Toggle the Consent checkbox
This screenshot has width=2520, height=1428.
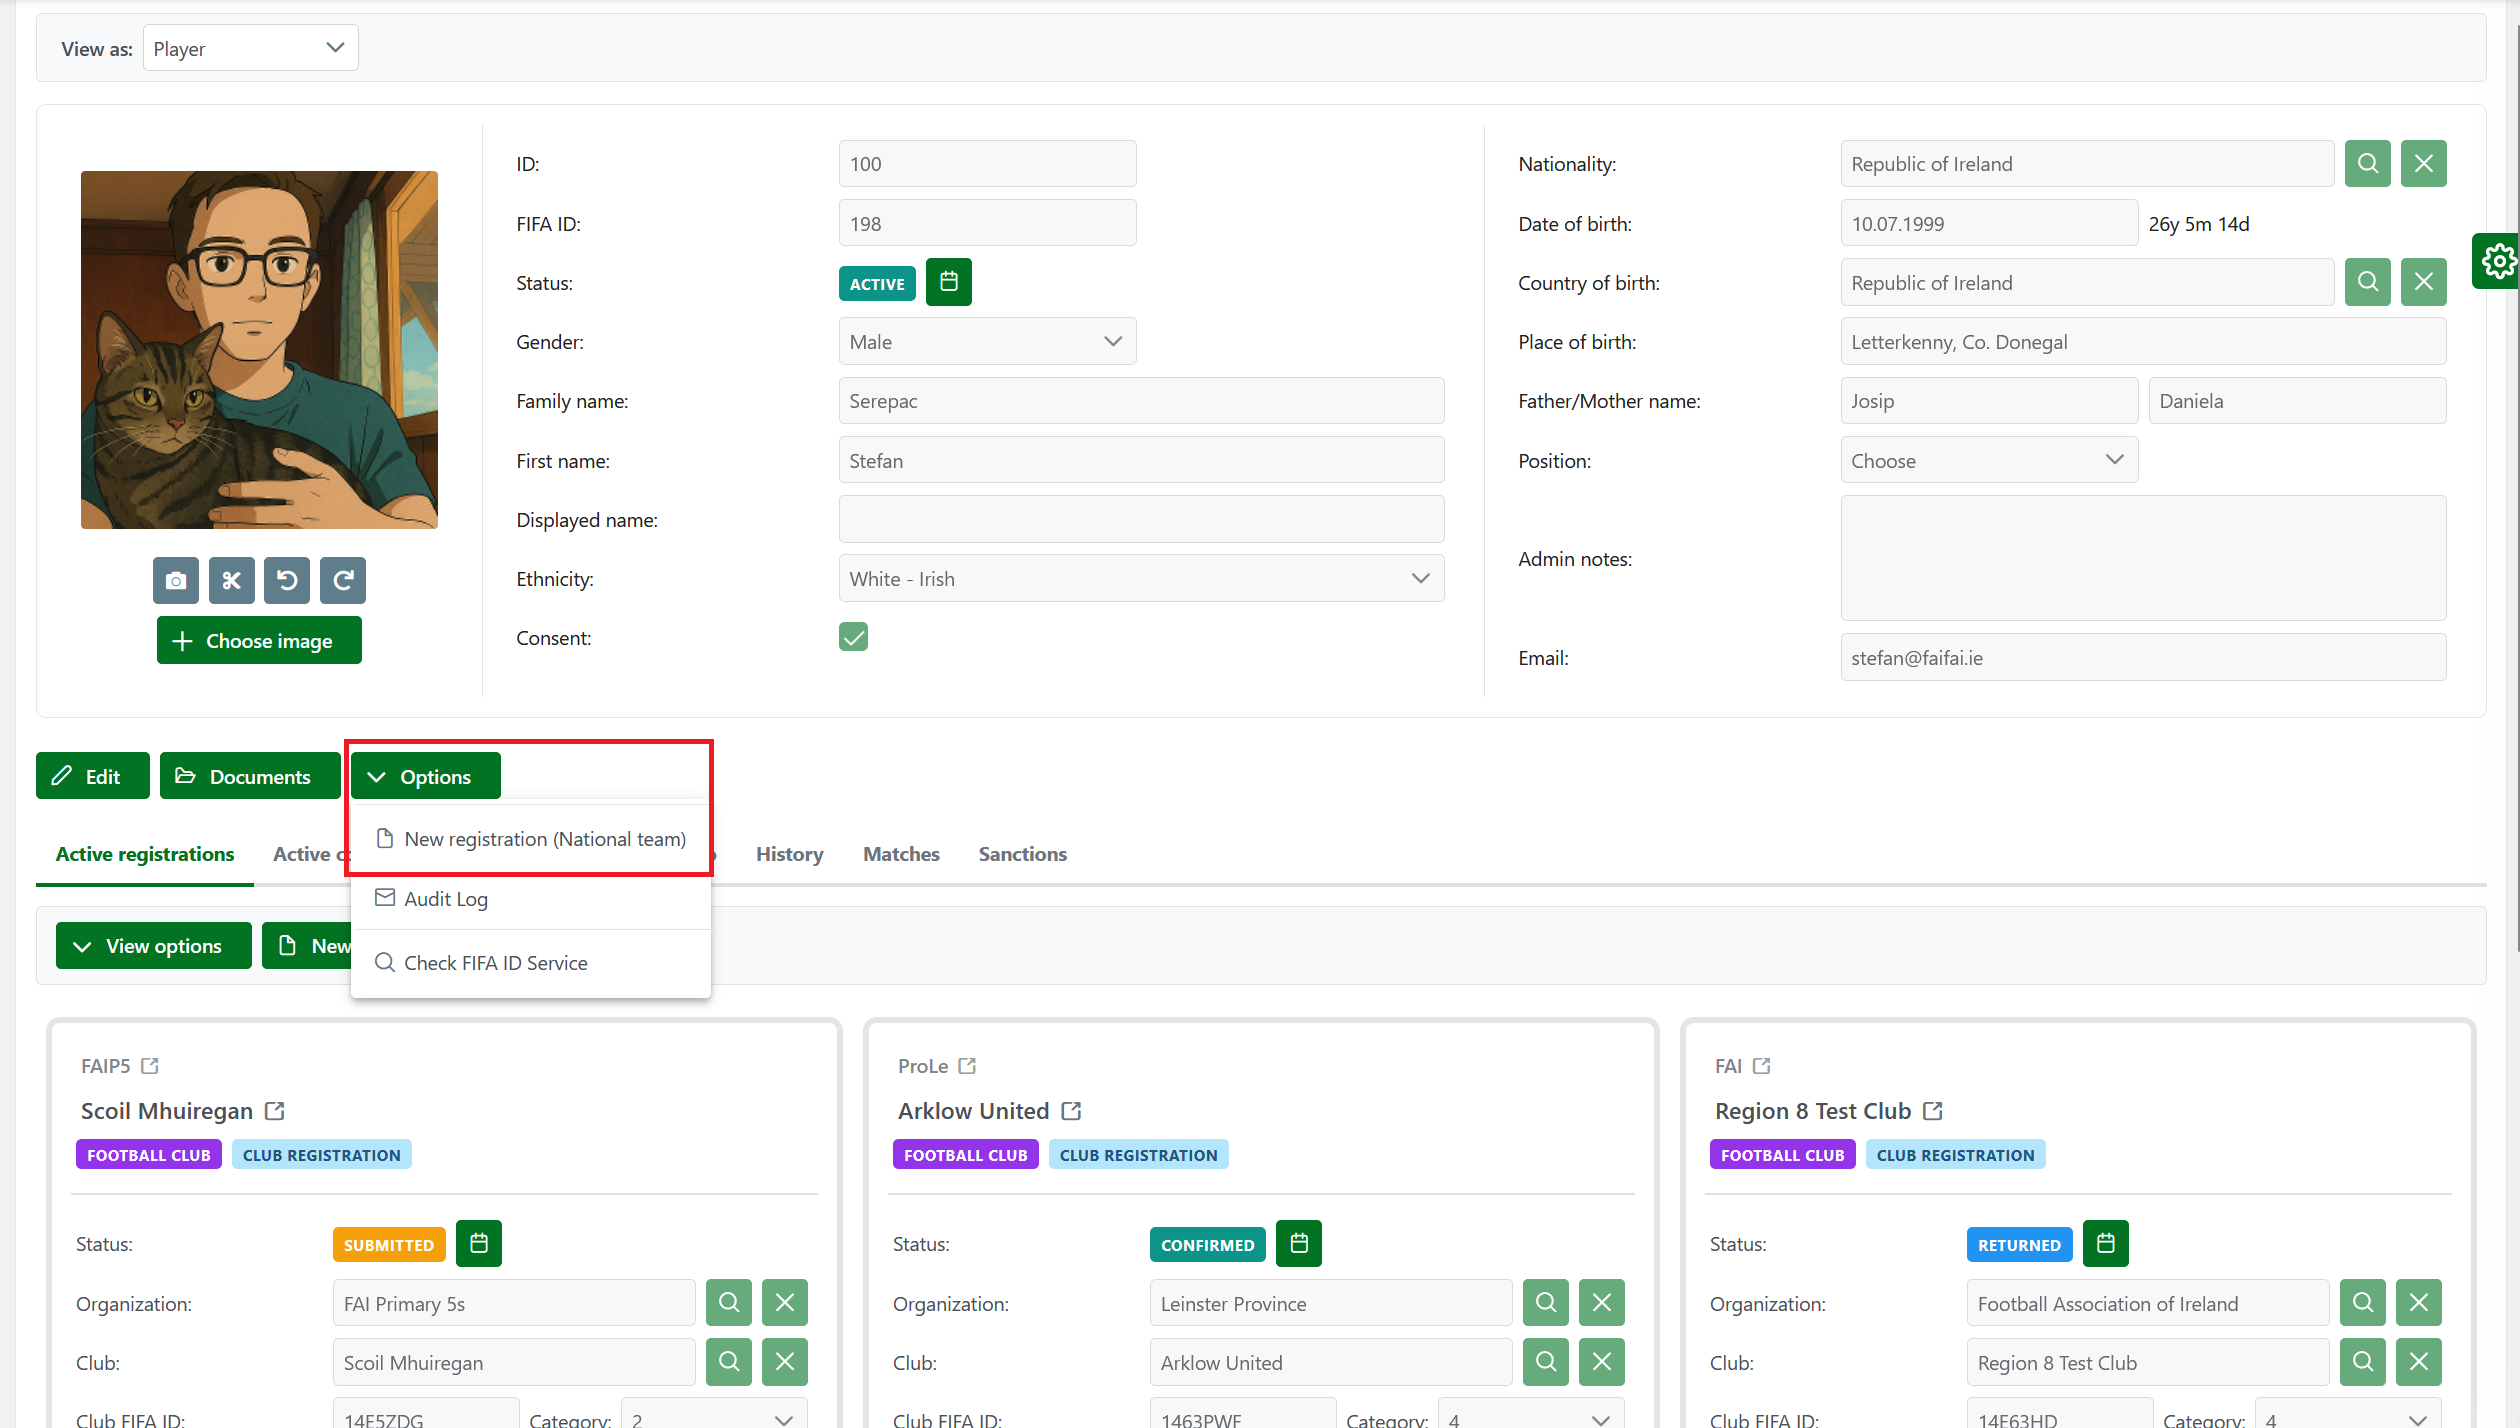853,638
